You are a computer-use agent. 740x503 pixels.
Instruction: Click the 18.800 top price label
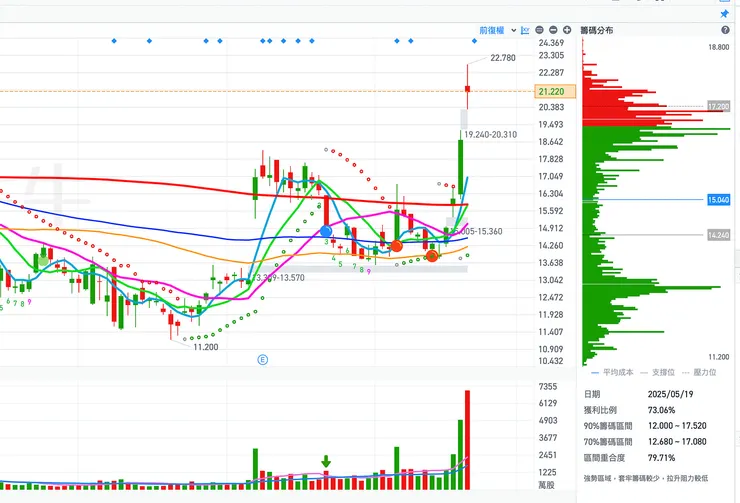pyautogui.click(x=718, y=47)
